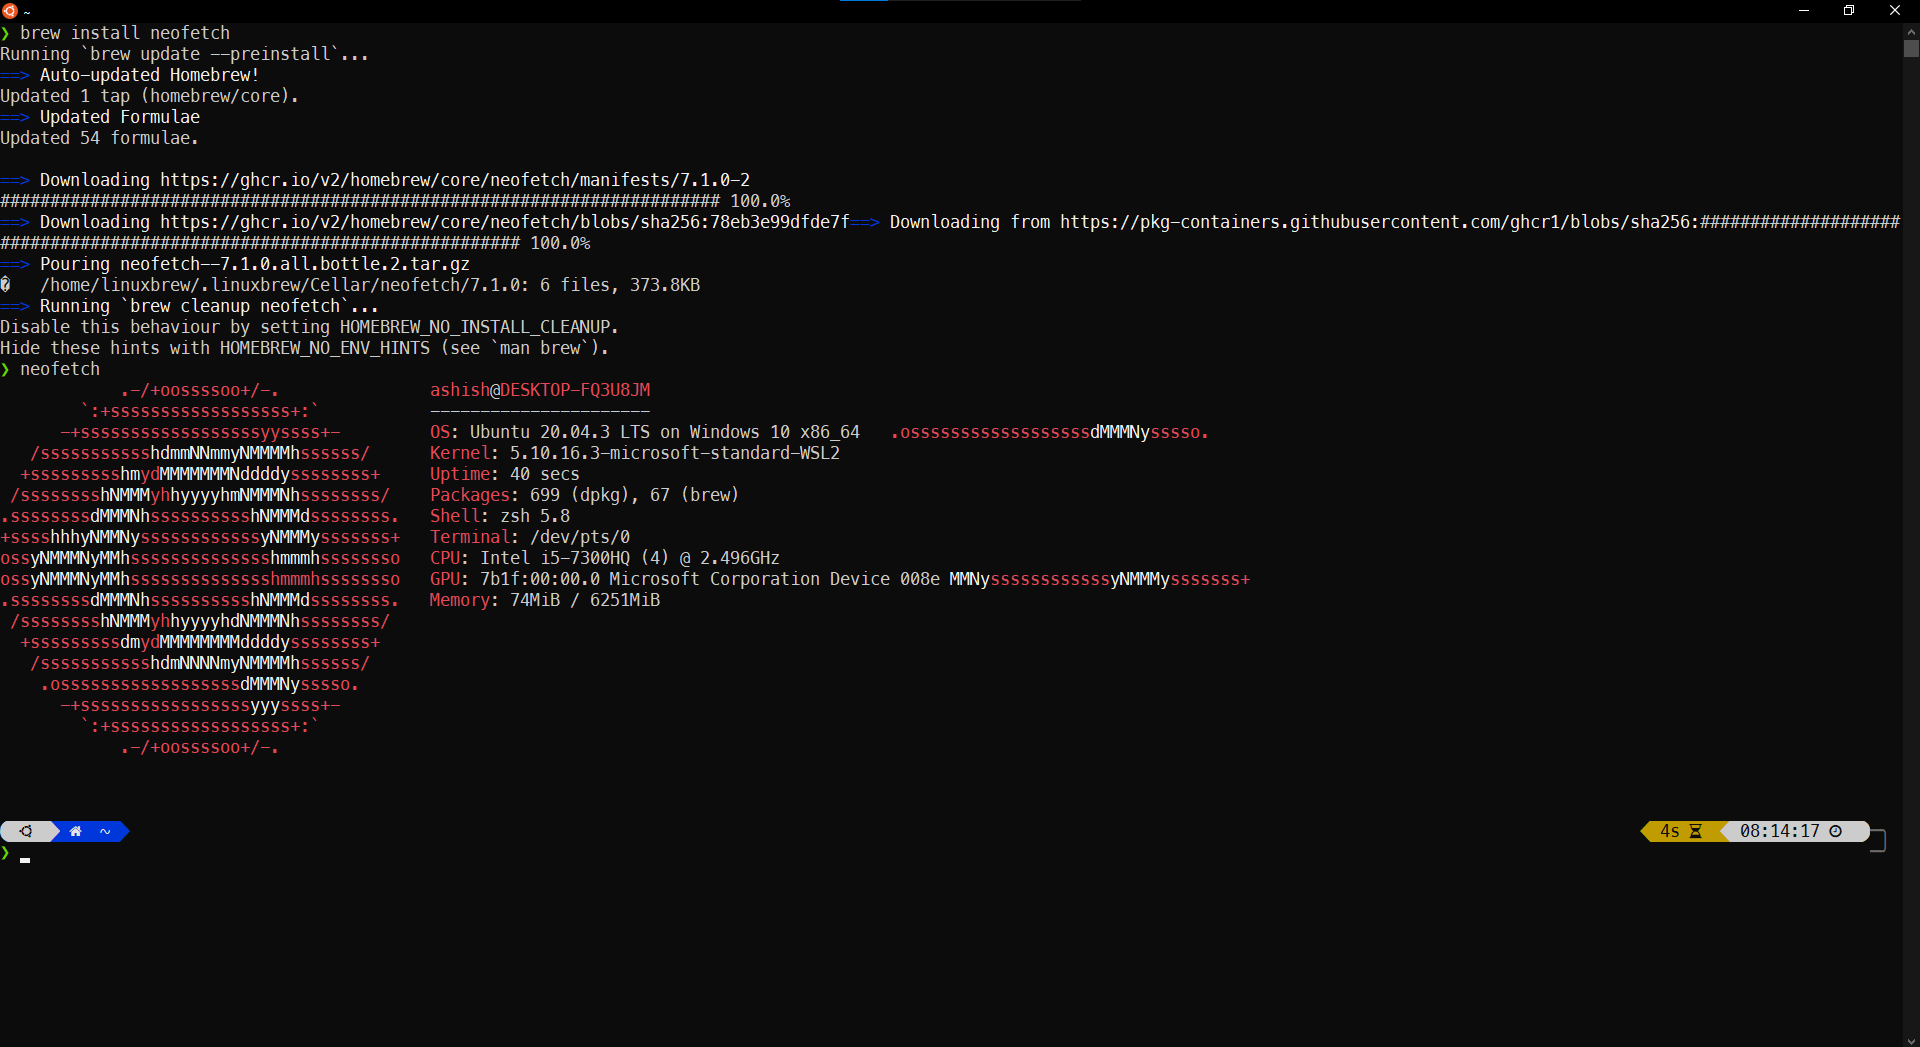Image resolution: width=1920 pixels, height=1047 pixels.
Task: Click the scrollbar thumb at the top
Action: point(1911,48)
